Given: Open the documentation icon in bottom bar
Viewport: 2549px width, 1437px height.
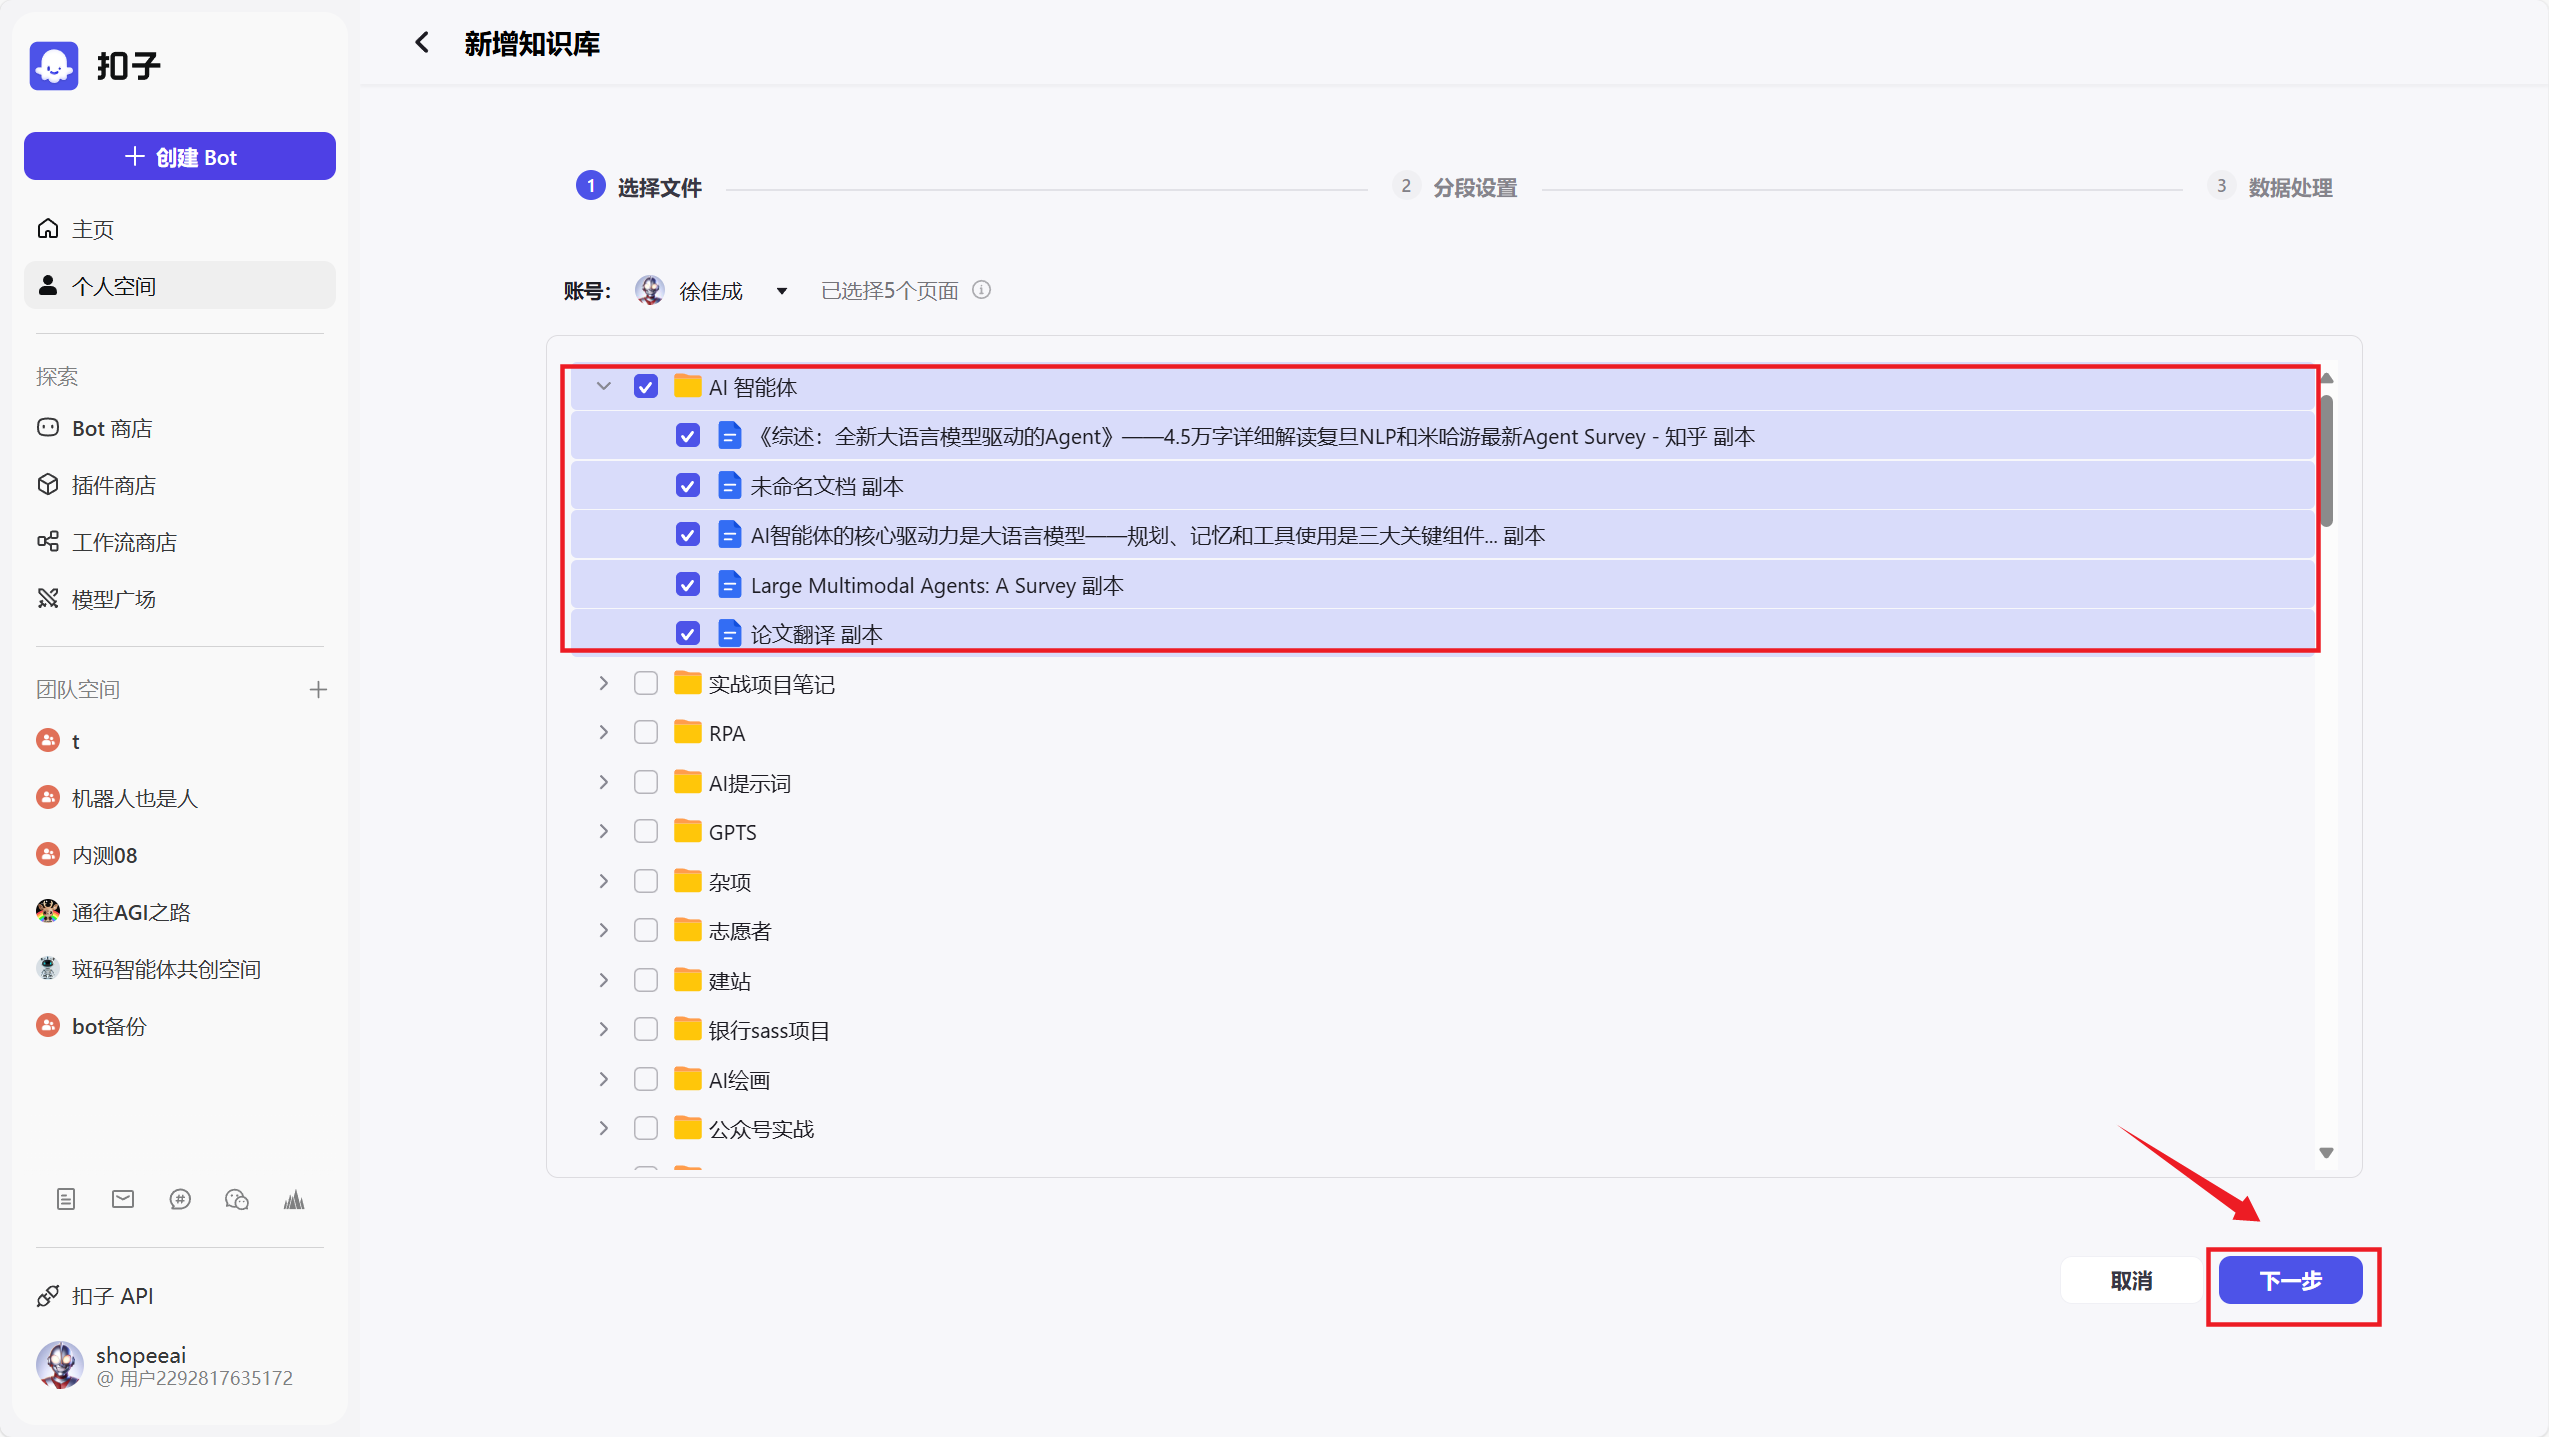Looking at the screenshot, I should (x=66, y=1199).
